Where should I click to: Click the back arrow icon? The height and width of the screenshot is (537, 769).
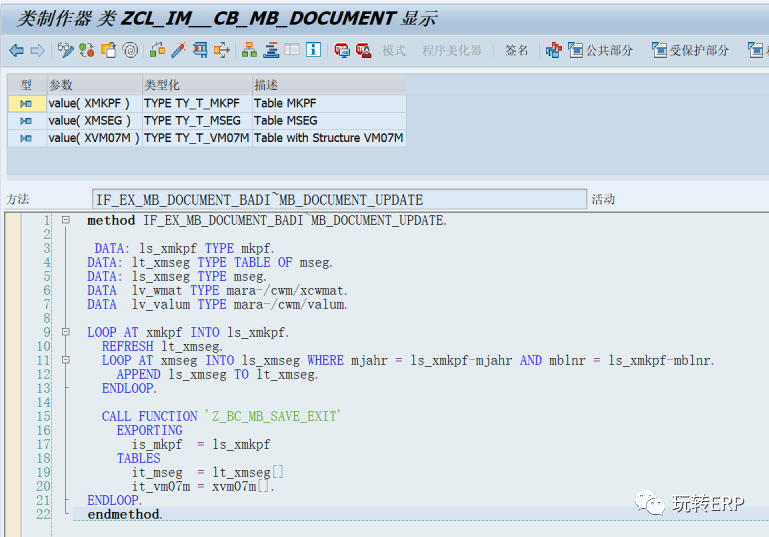pyautogui.click(x=17, y=50)
